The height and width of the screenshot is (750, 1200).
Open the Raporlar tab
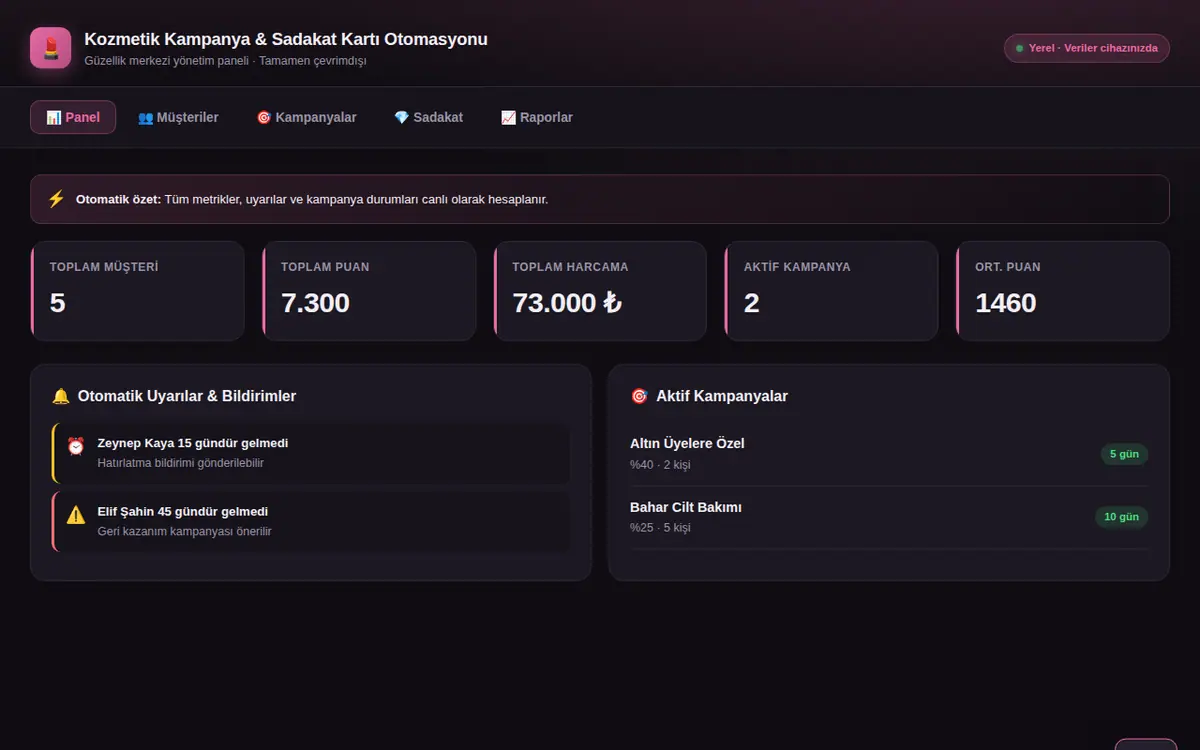click(x=537, y=117)
